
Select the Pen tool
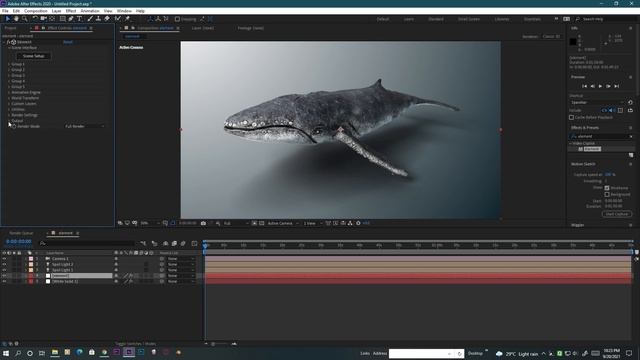coord(71,19)
